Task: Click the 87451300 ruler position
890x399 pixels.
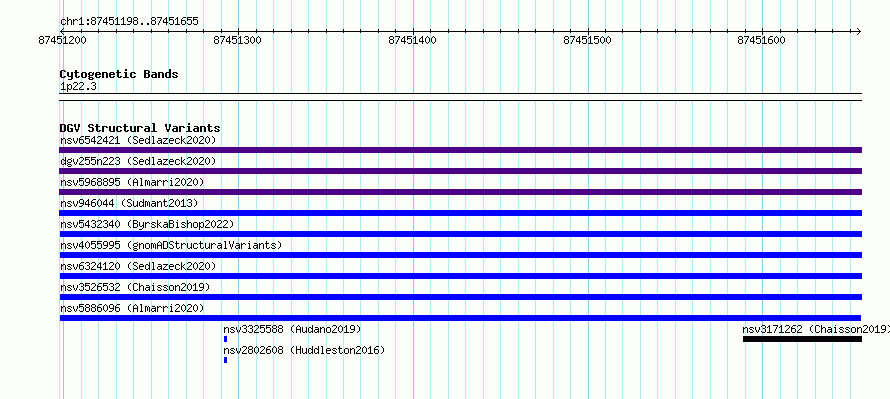Action: coord(237,40)
